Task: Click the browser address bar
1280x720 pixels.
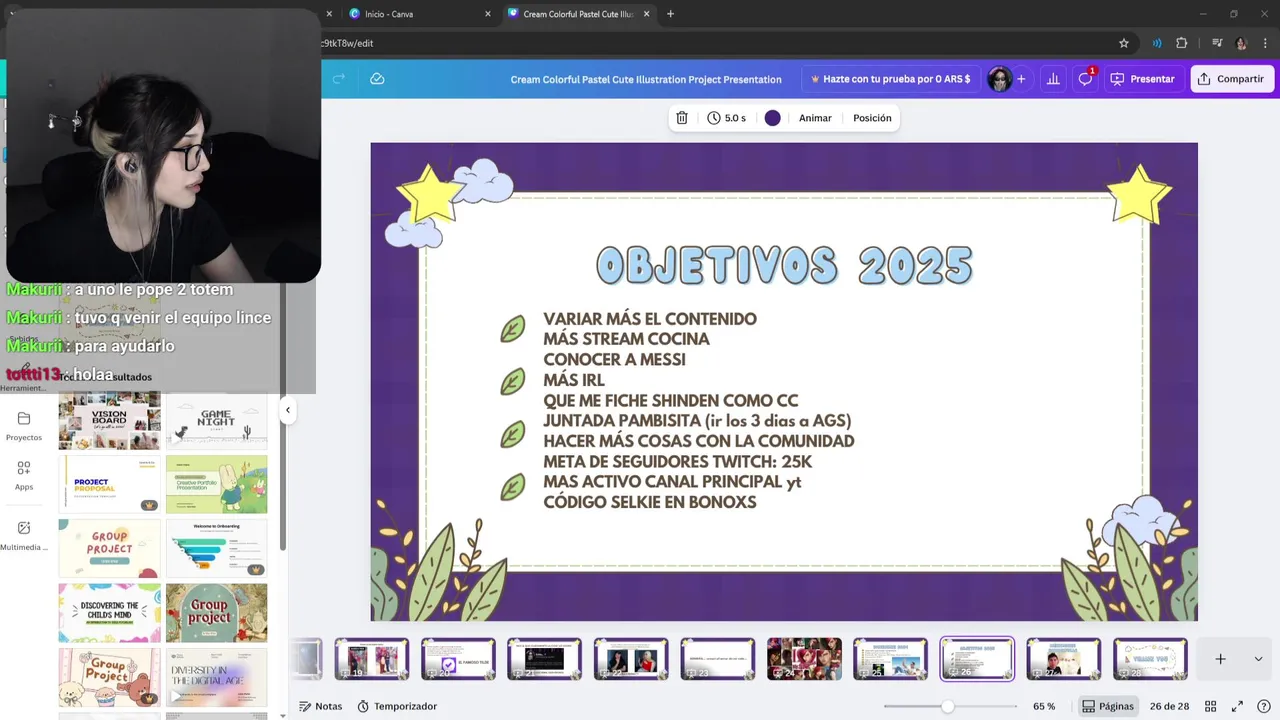Action: click(x=715, y=43)
